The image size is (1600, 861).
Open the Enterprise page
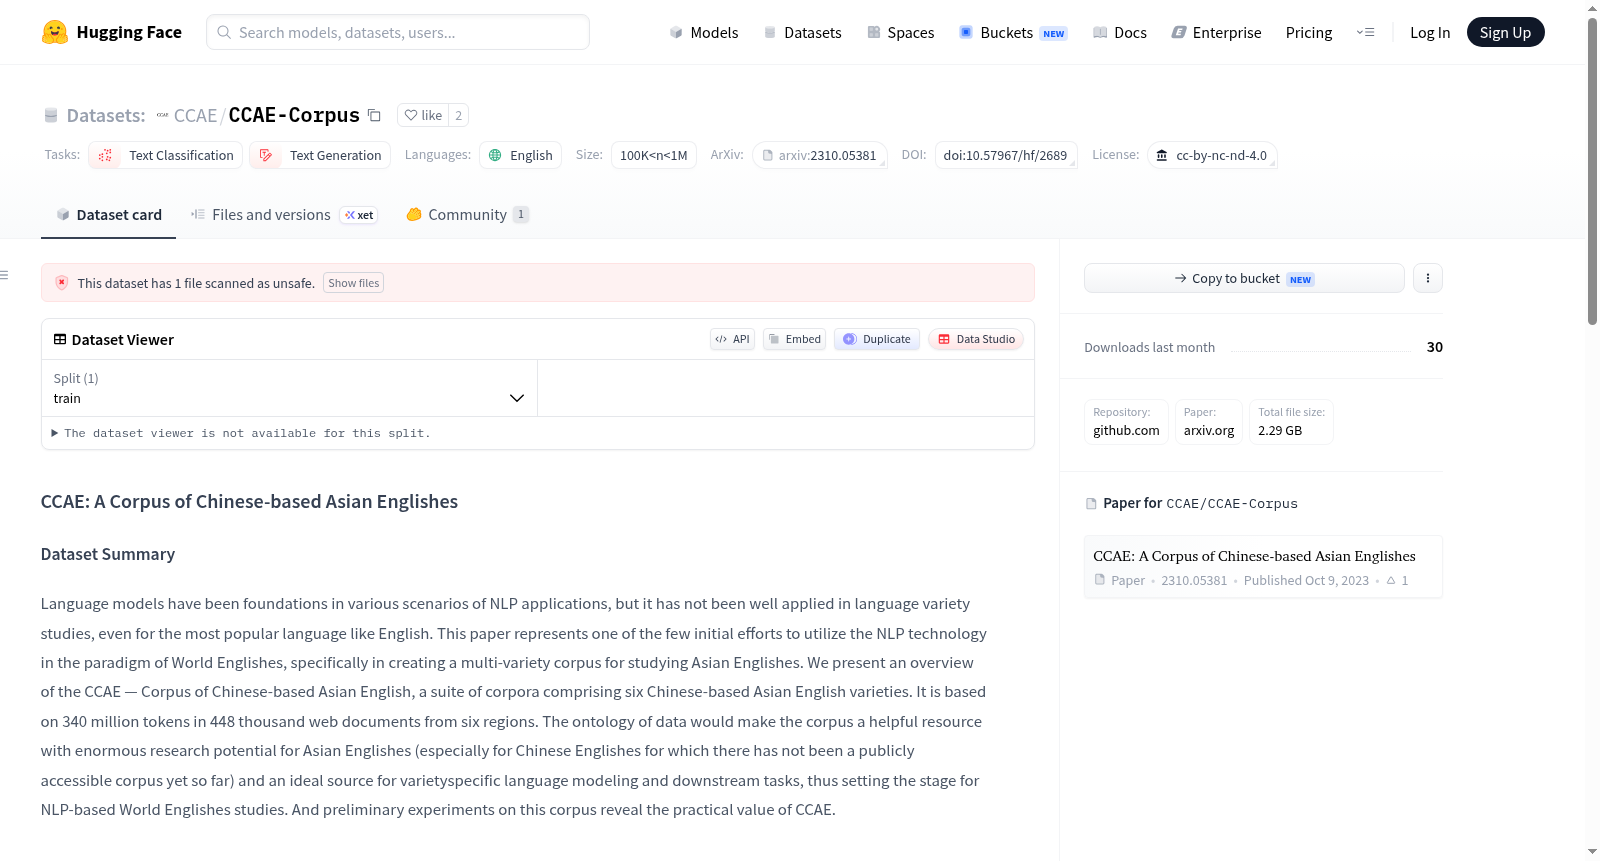[x=1216, y=32]
